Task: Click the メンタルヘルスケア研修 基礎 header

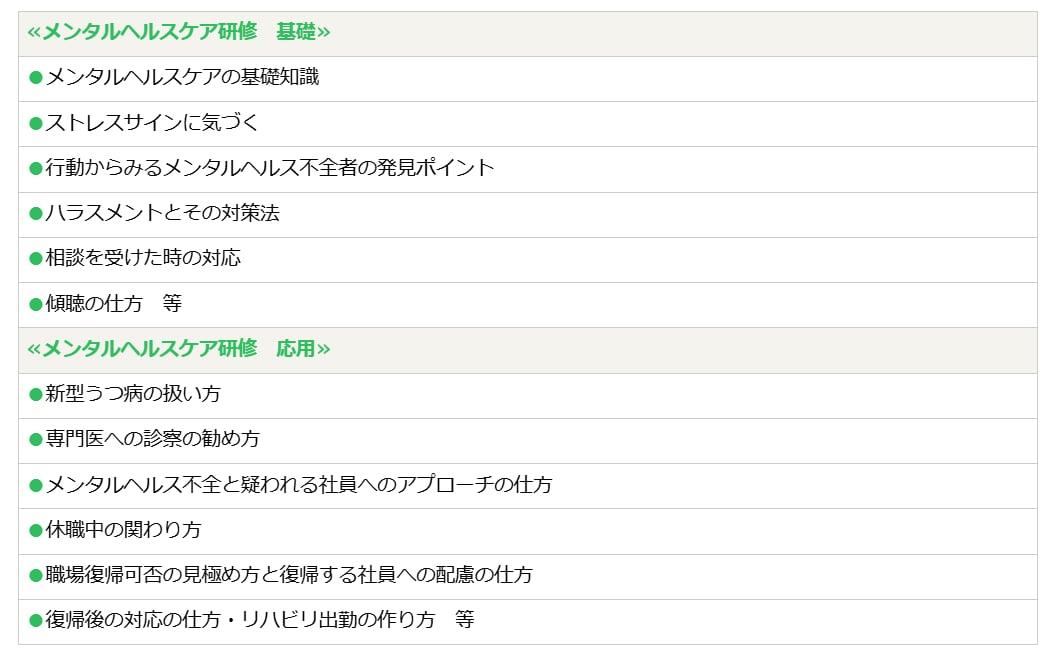Action: coord(179,33)
